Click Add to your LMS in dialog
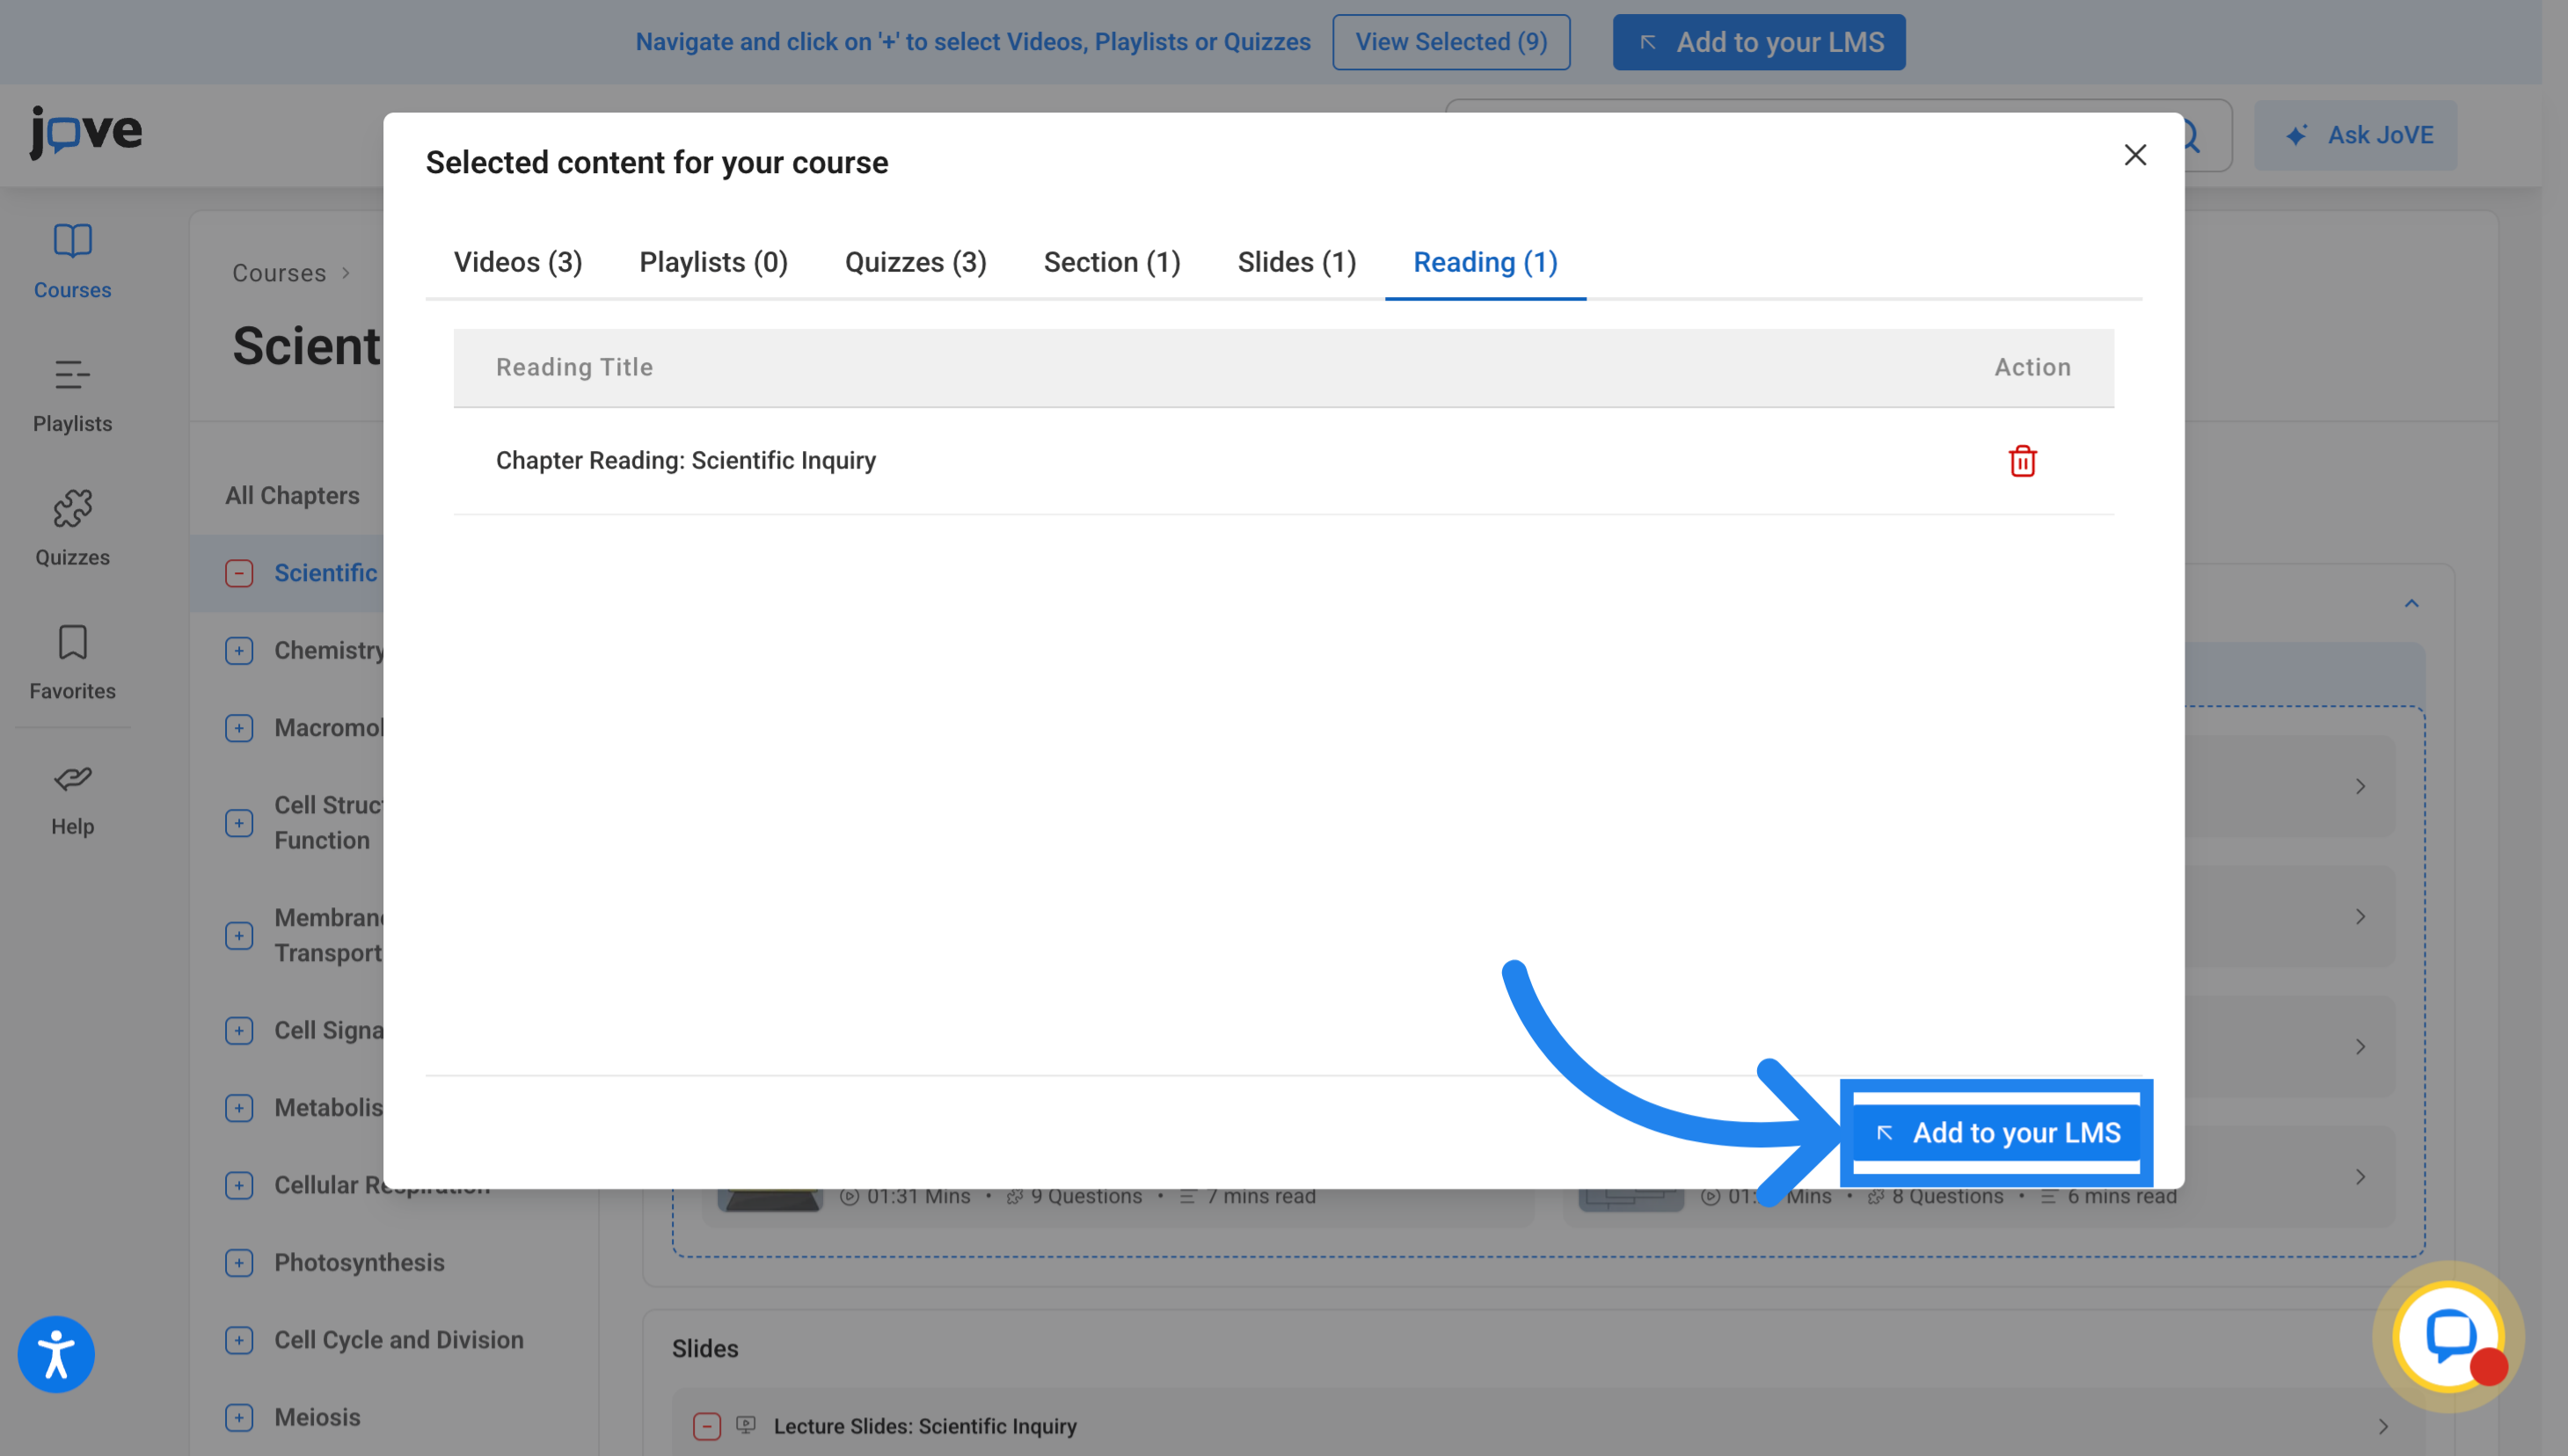 click(1996, 1133)
